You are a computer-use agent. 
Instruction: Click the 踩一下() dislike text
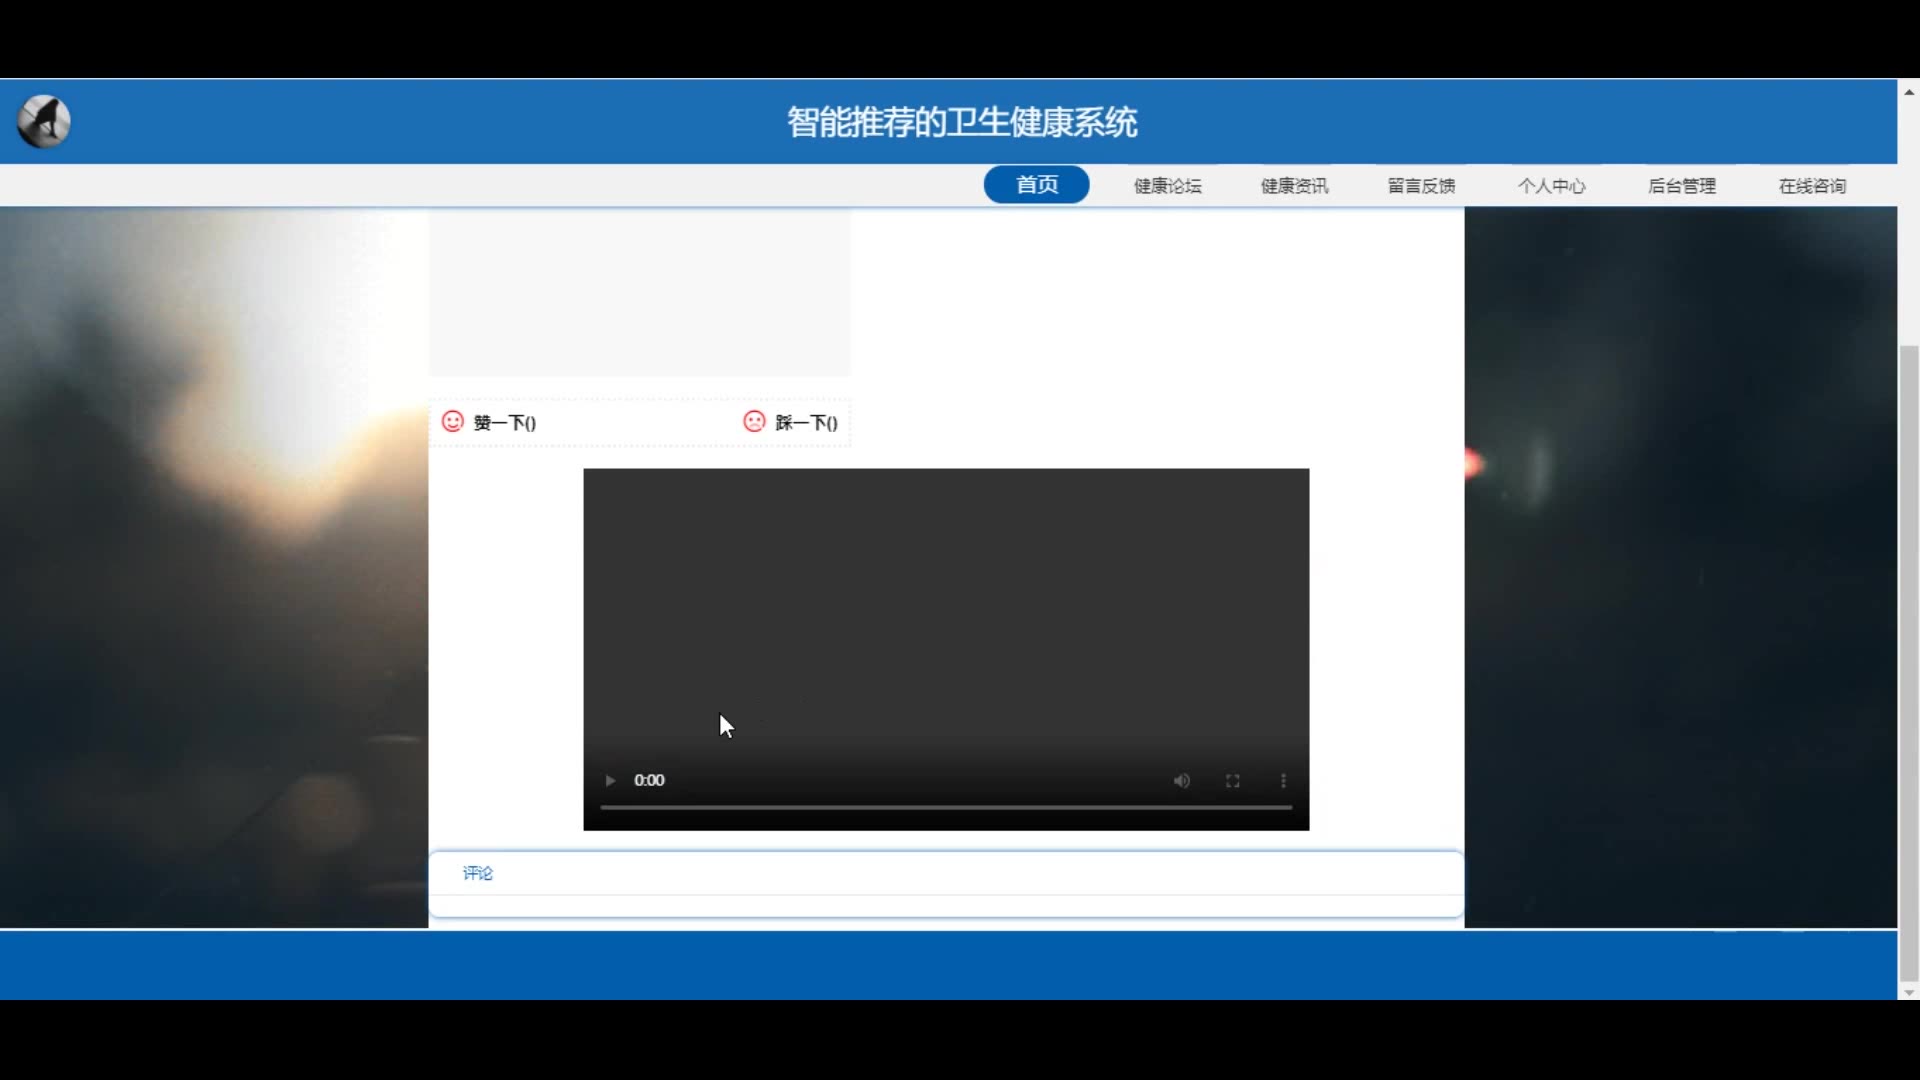coord(806,423)
